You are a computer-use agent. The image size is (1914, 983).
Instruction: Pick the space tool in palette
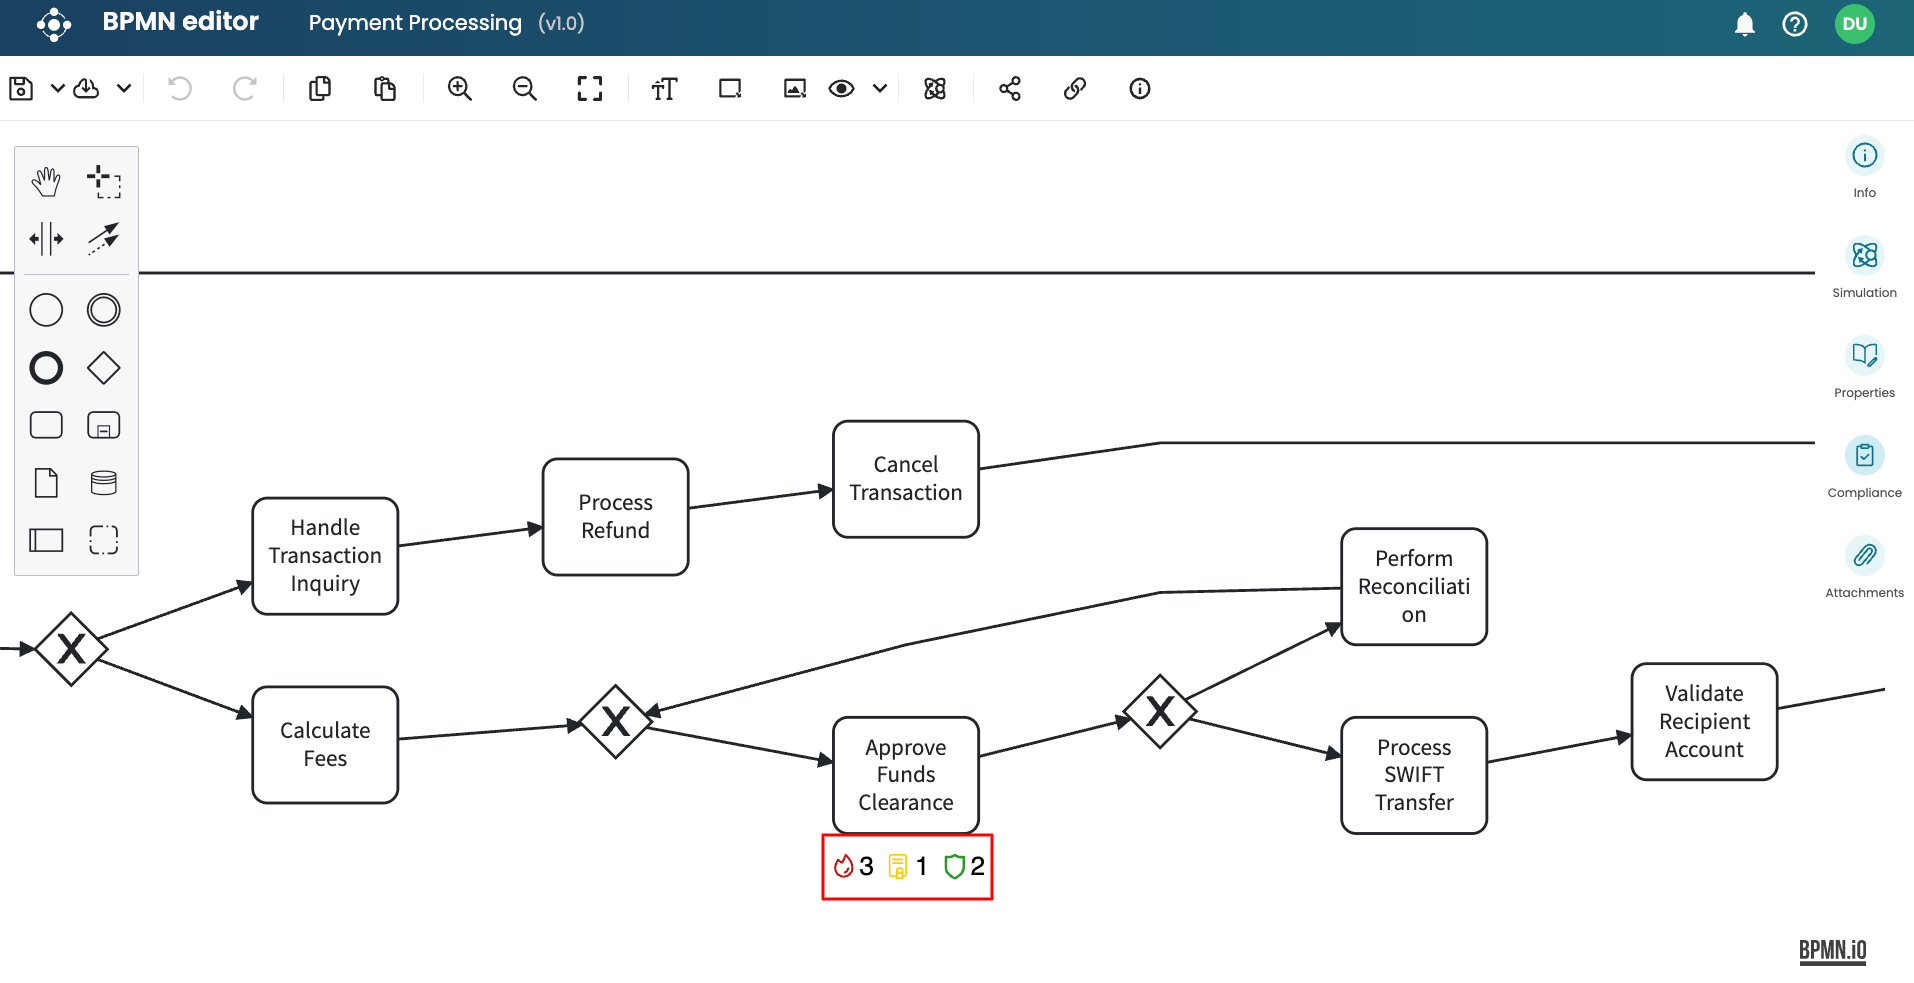46,239
